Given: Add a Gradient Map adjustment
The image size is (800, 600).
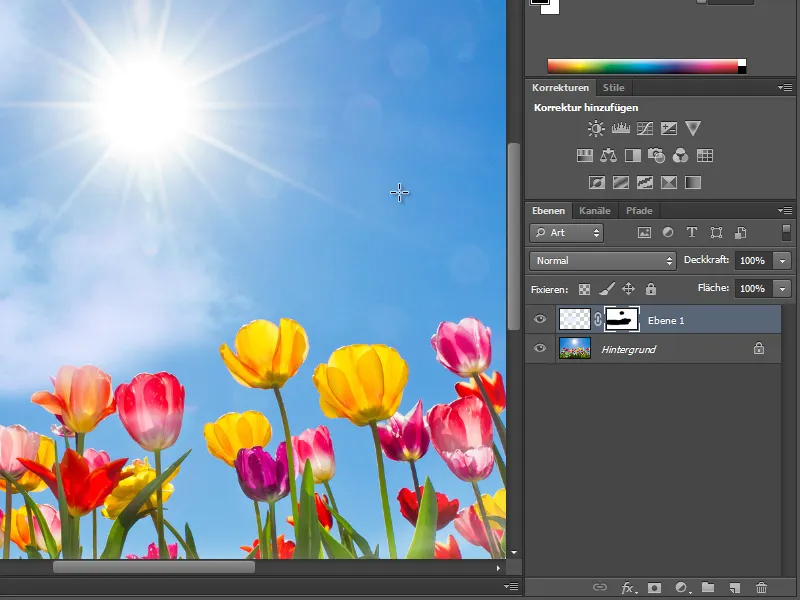Looking at the screenshot, I should 693,182.
